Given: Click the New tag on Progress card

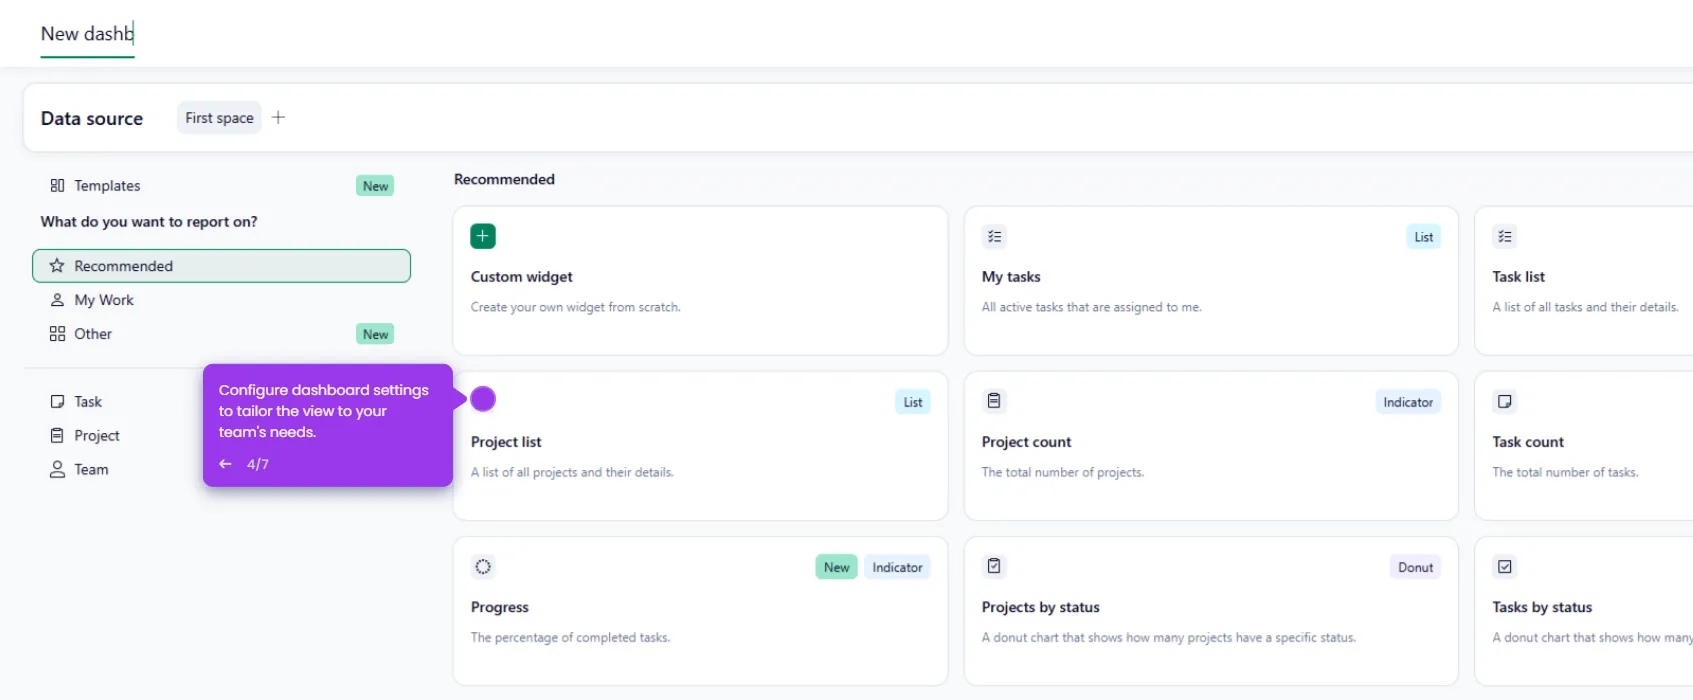Looking at the screenshot, I should point(836,567).
